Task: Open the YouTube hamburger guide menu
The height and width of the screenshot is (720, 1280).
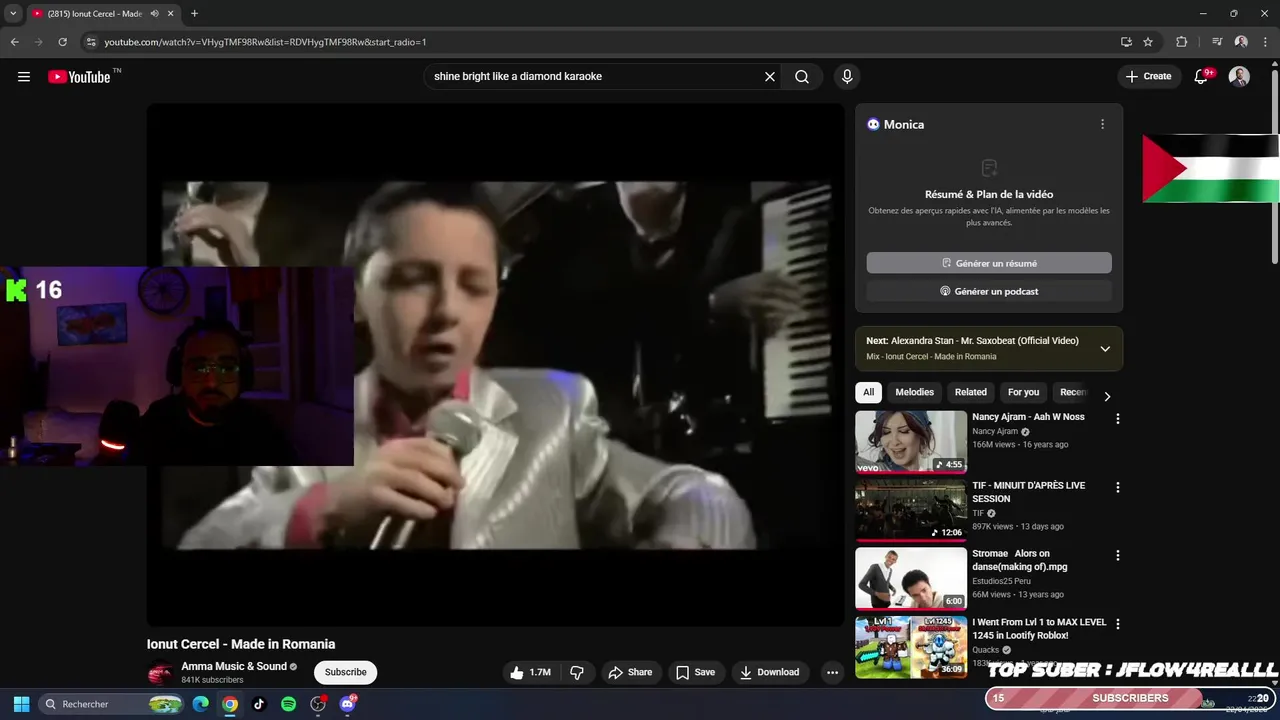Action: [24, 77]
